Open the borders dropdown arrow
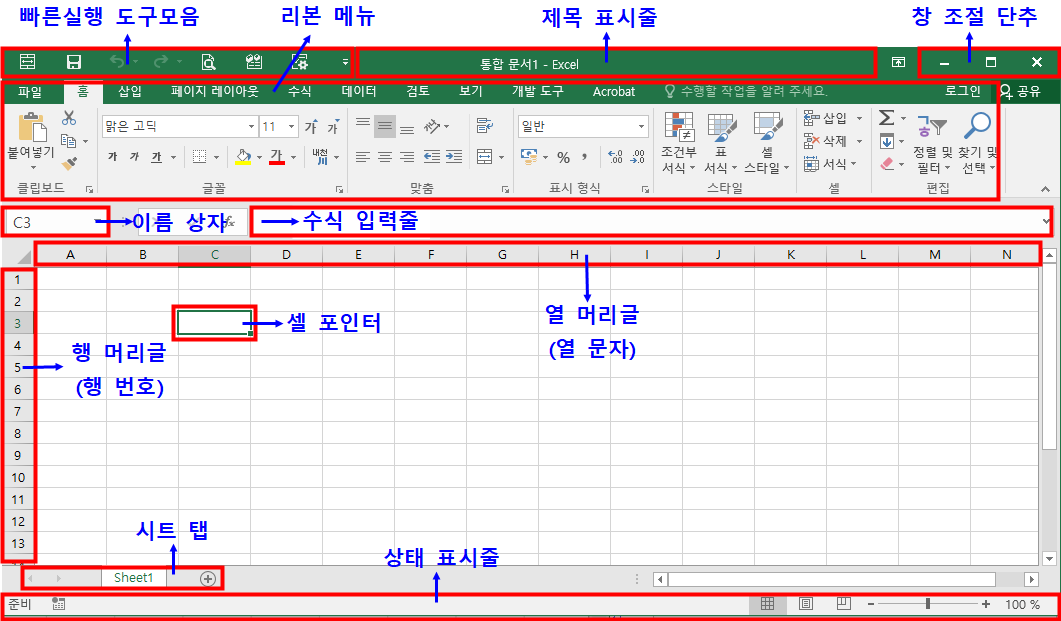The height and width of the screenshot is (621, 1061). point(217,158)
